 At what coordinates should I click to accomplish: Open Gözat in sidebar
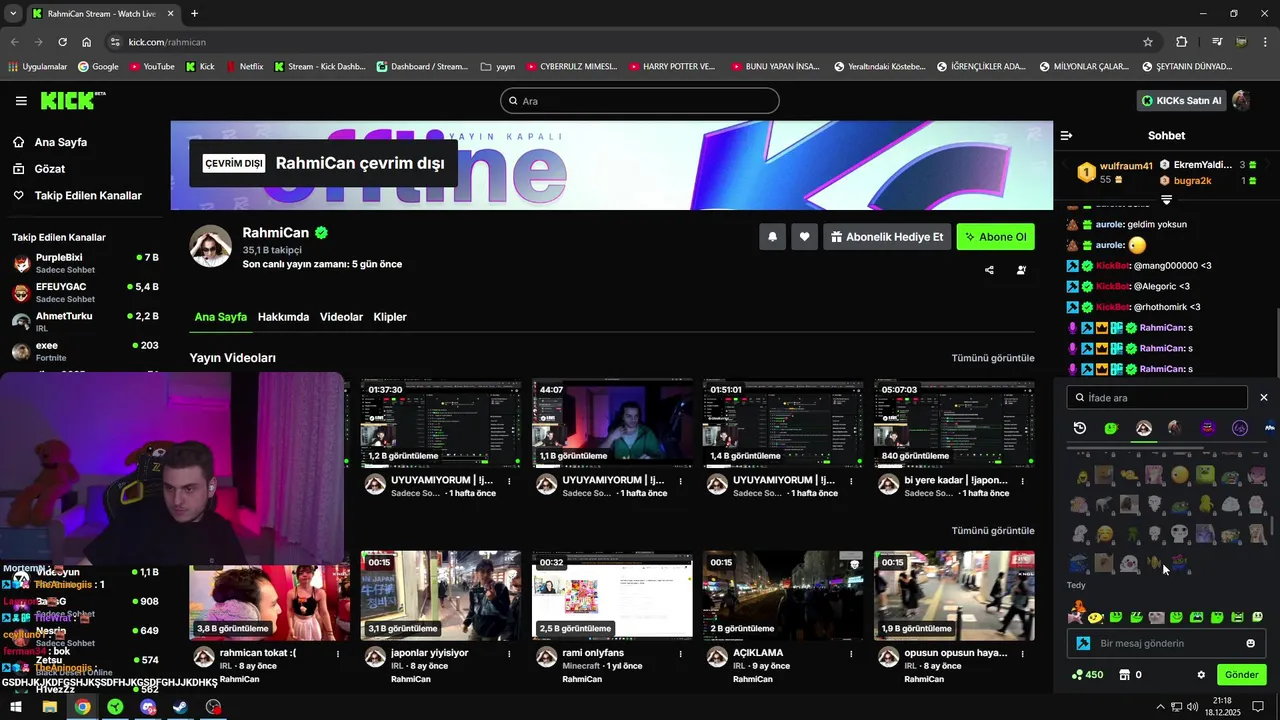[49, 169]
